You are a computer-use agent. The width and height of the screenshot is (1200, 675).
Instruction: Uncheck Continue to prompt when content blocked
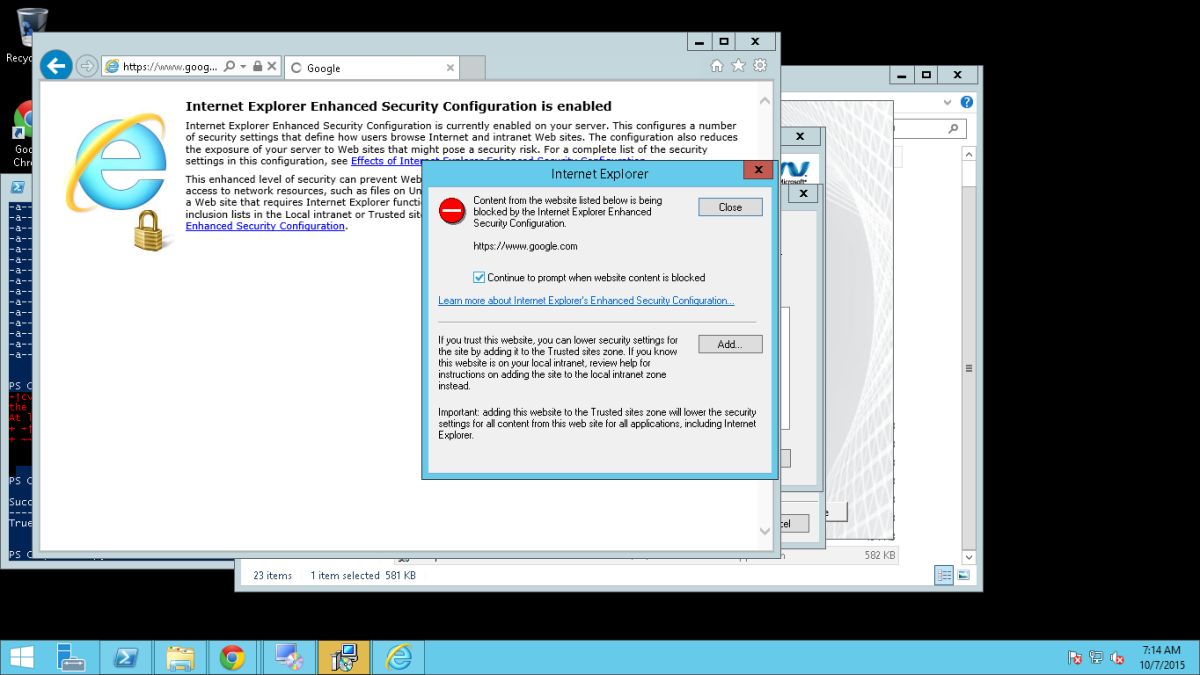(x=479, y=278)
